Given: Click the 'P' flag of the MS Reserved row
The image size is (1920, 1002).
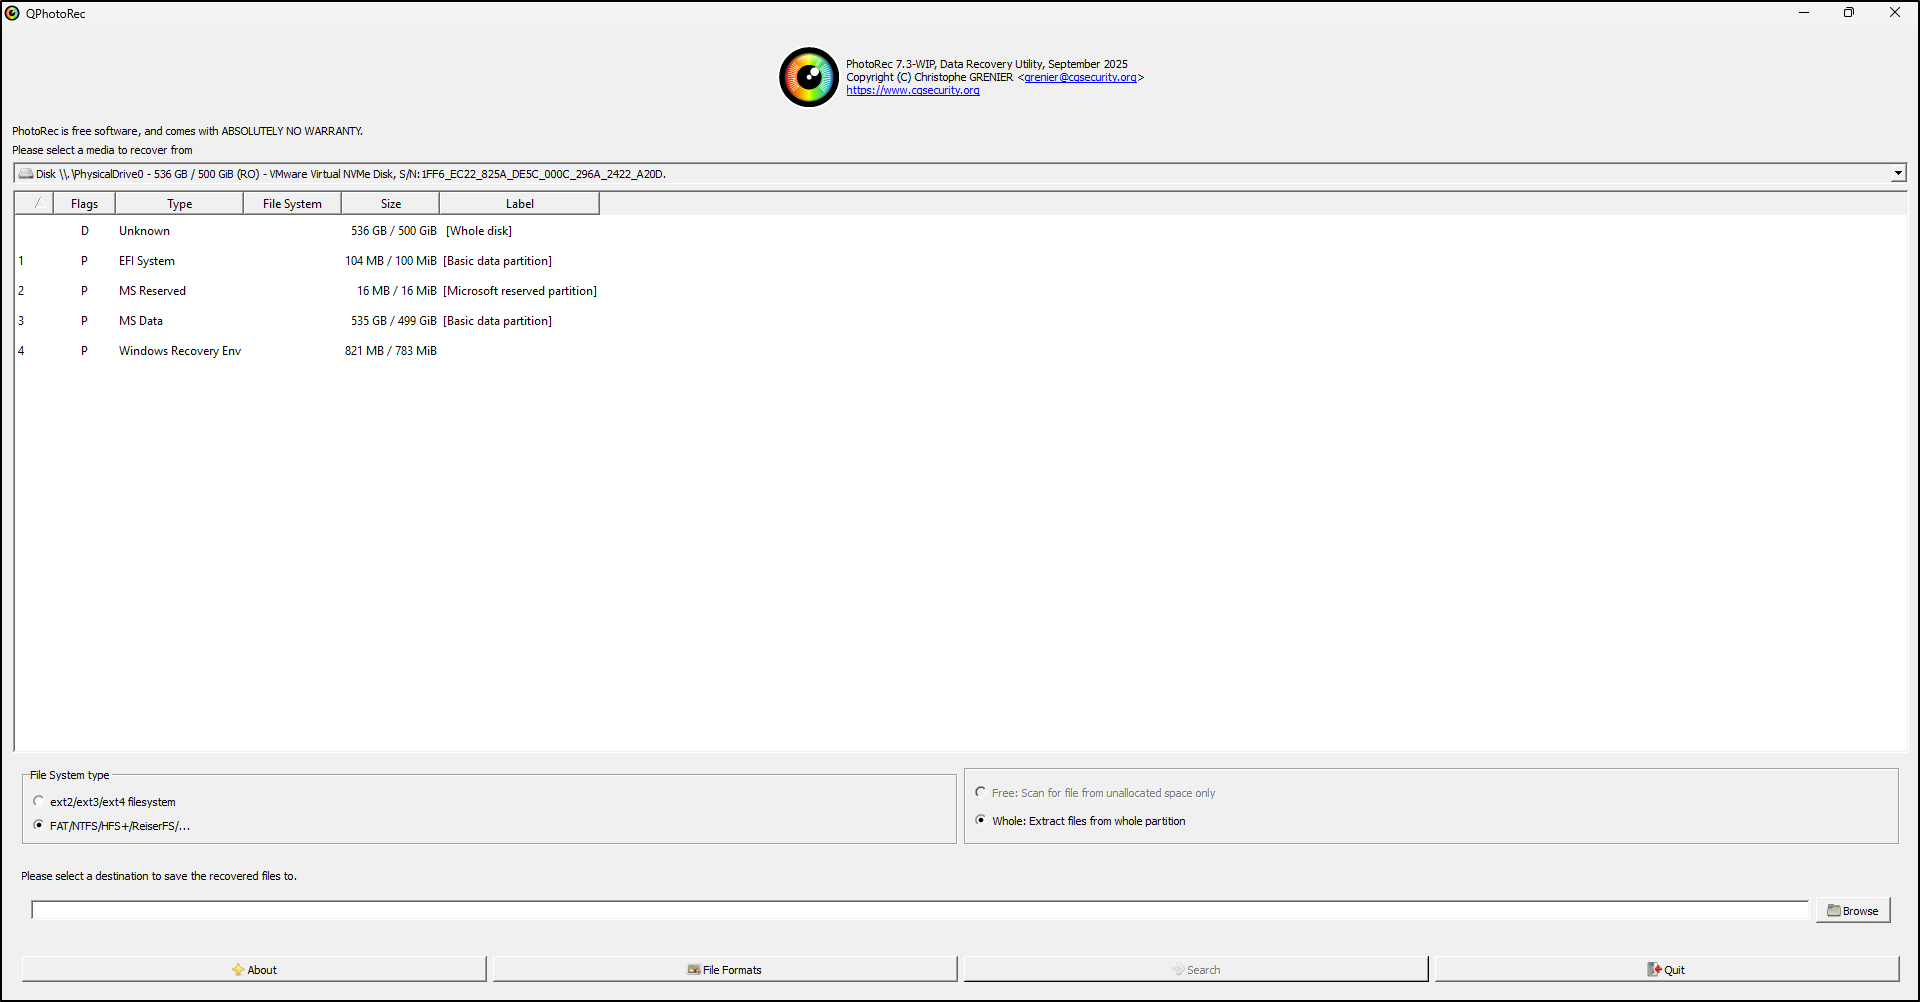Looking at the screenshot, I should (84, 291).
